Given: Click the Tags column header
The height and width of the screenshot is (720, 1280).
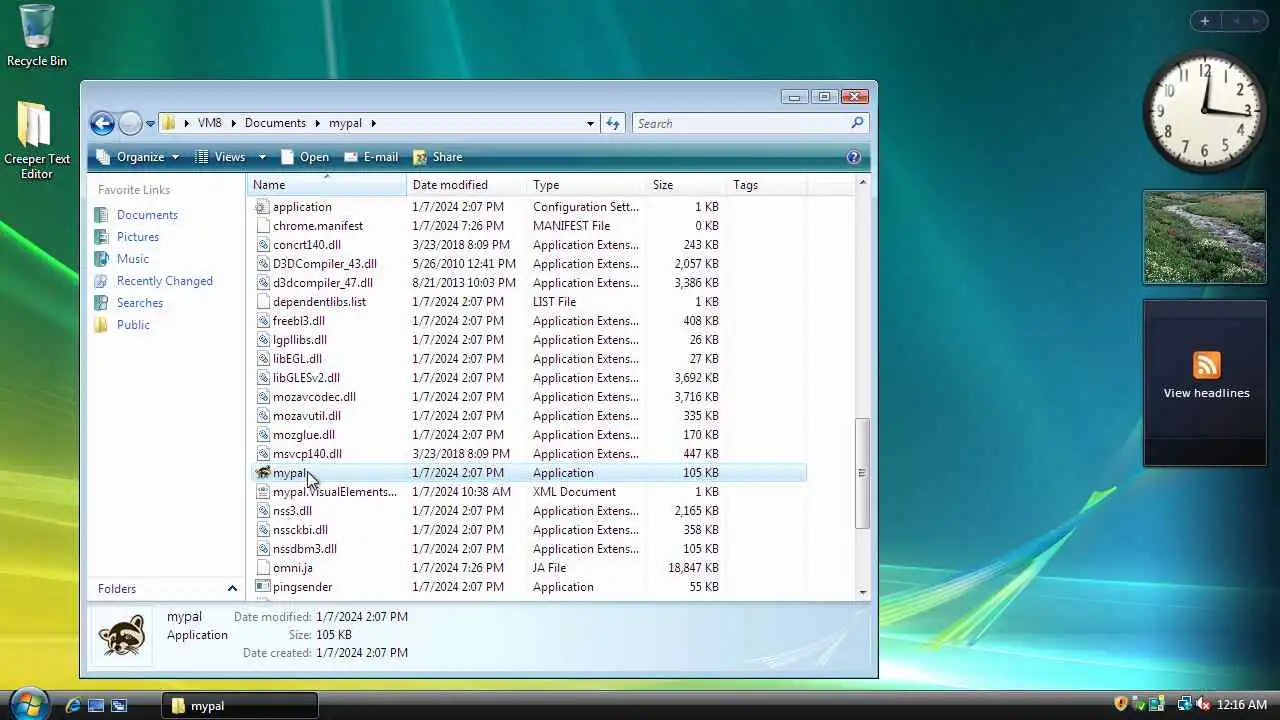Looking at the screenshot, I should (x=767, y=185).
